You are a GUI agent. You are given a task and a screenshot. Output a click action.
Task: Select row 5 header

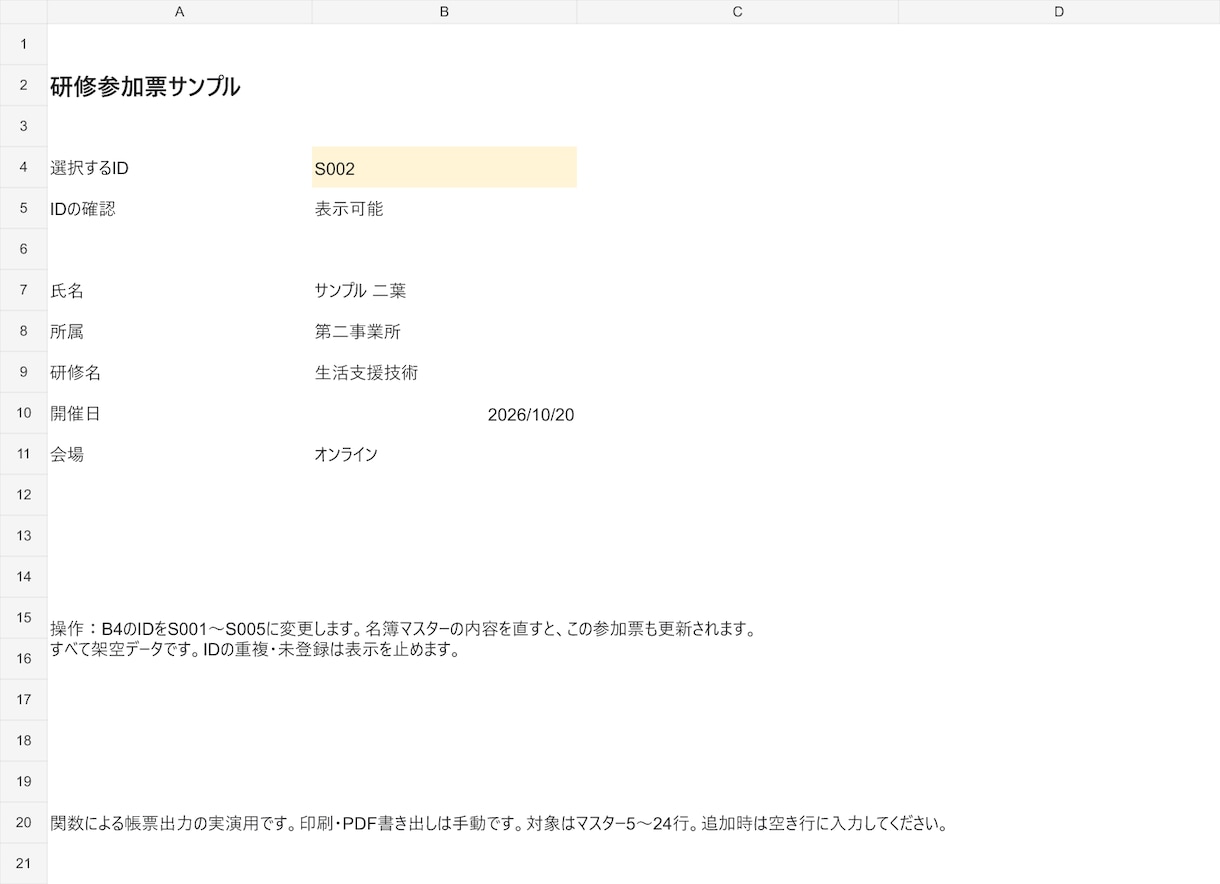pos(23,208)
